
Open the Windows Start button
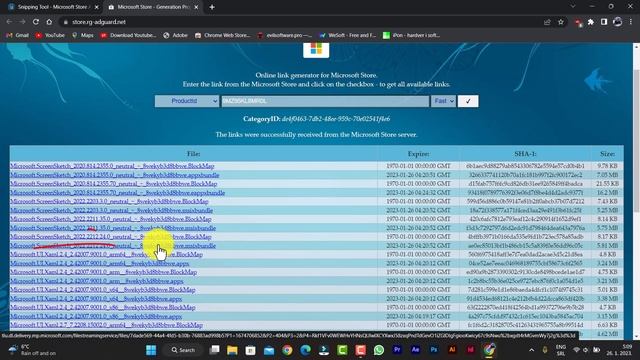(x=151, y=350)
